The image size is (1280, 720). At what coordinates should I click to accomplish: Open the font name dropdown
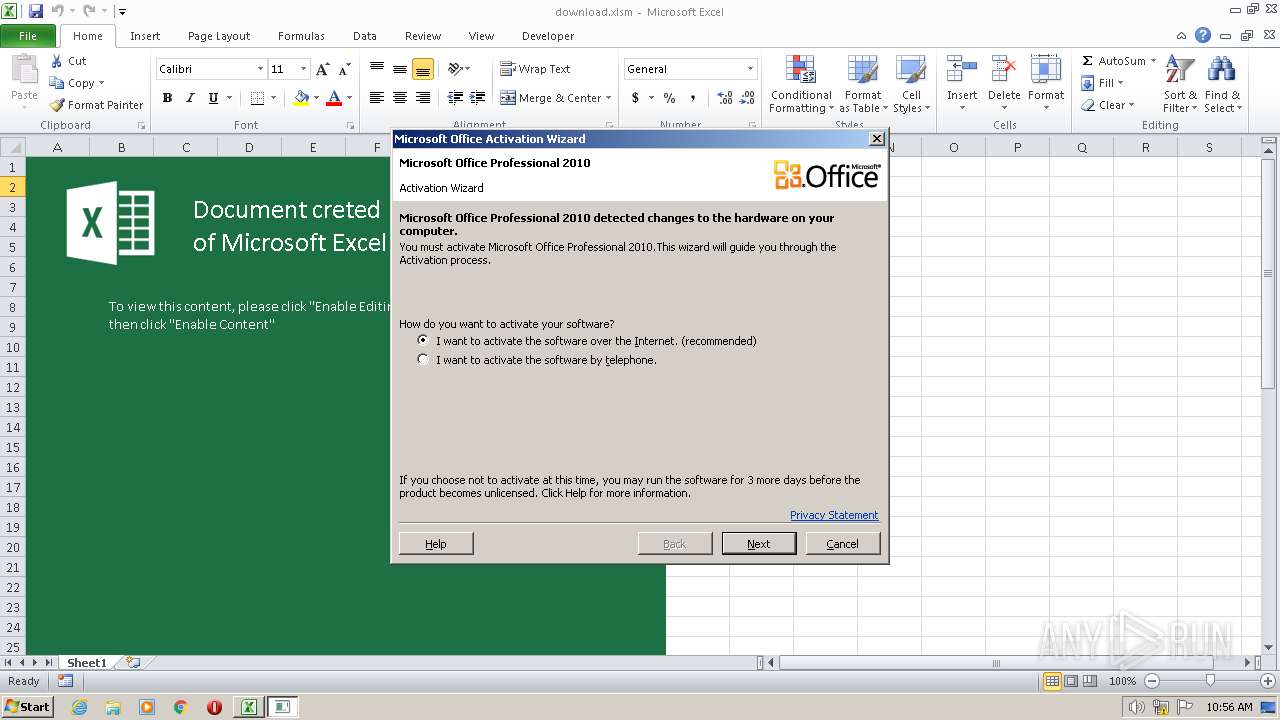[x=260, y=69]
